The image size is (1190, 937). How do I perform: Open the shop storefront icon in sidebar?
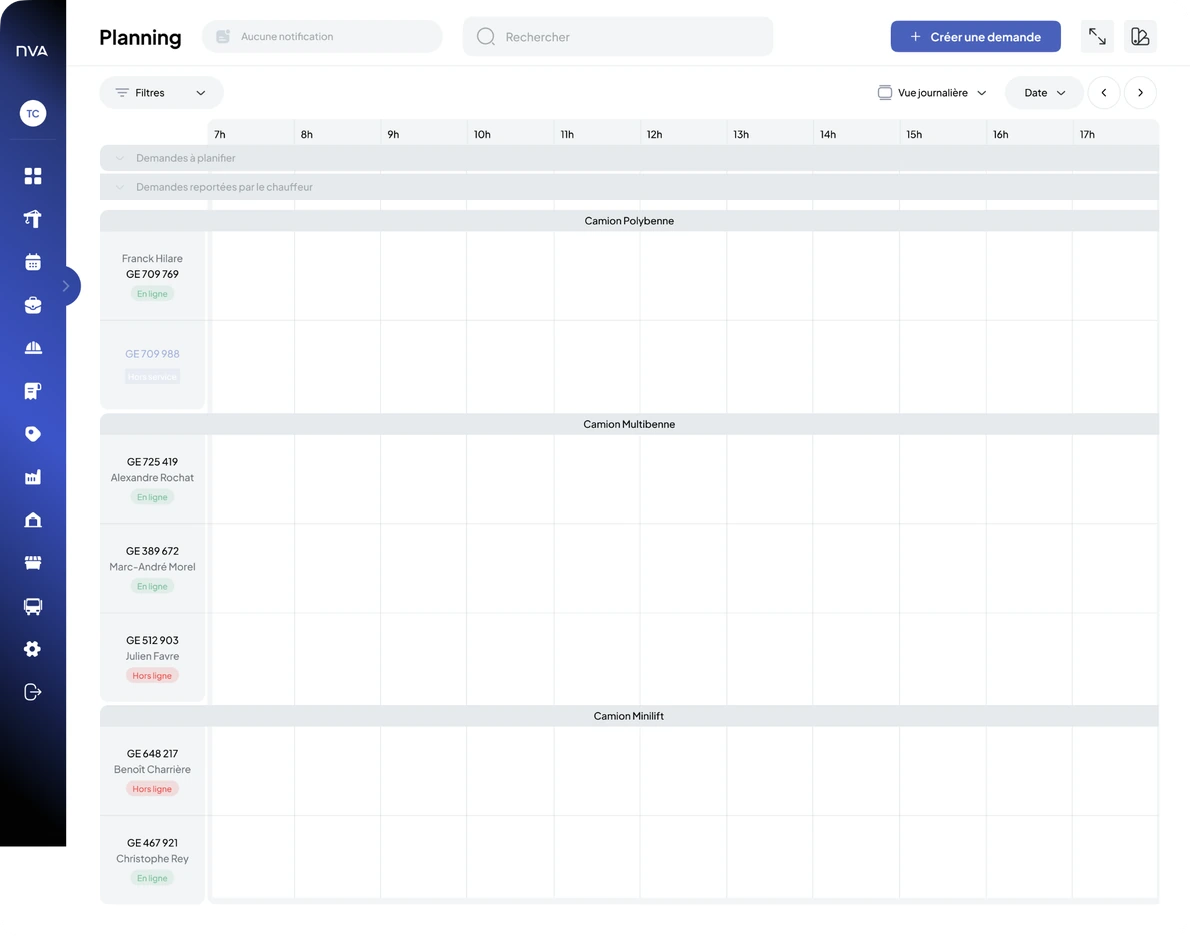(33, 562)
